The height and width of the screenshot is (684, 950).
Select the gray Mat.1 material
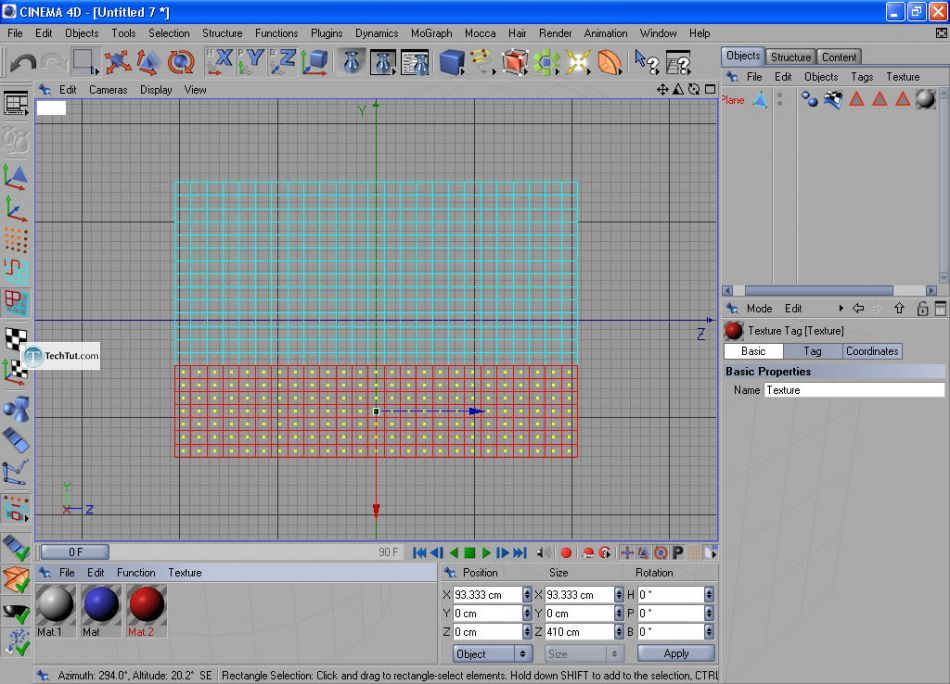click(x=55, y=611)
